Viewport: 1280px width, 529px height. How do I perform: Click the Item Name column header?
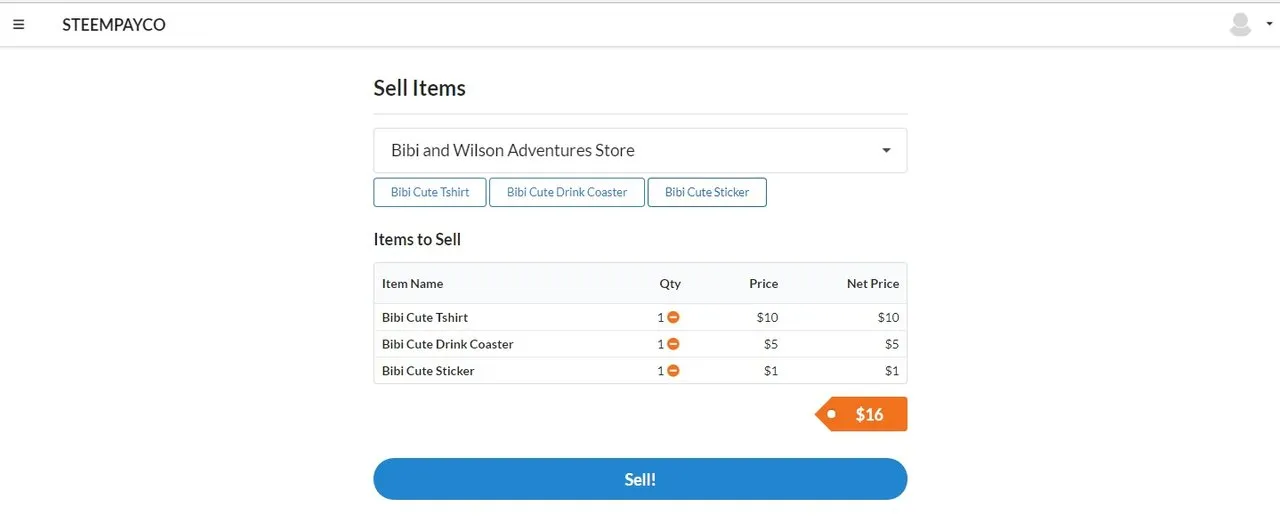(412, 284)
